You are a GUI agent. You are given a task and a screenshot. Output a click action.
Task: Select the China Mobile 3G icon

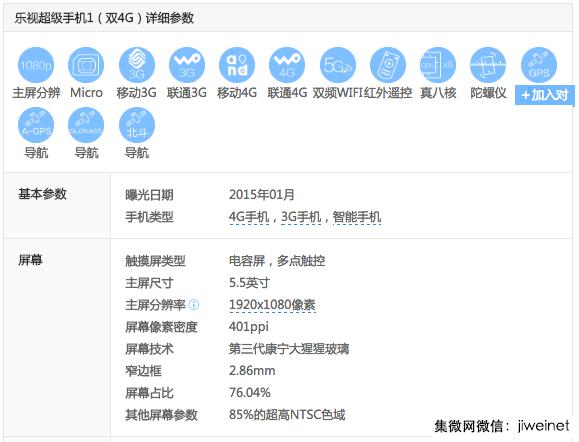pos(137,65)
